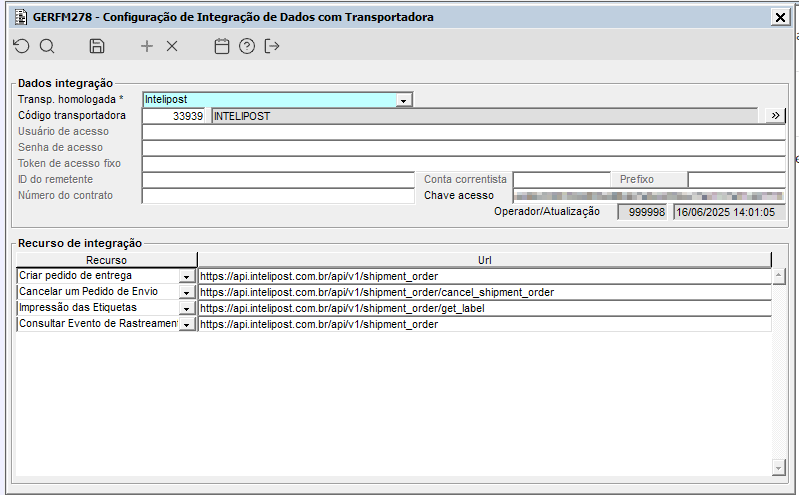Open dropdown for Impressão das Etiquetas
The image size is (799, 495).
[187, 308]
